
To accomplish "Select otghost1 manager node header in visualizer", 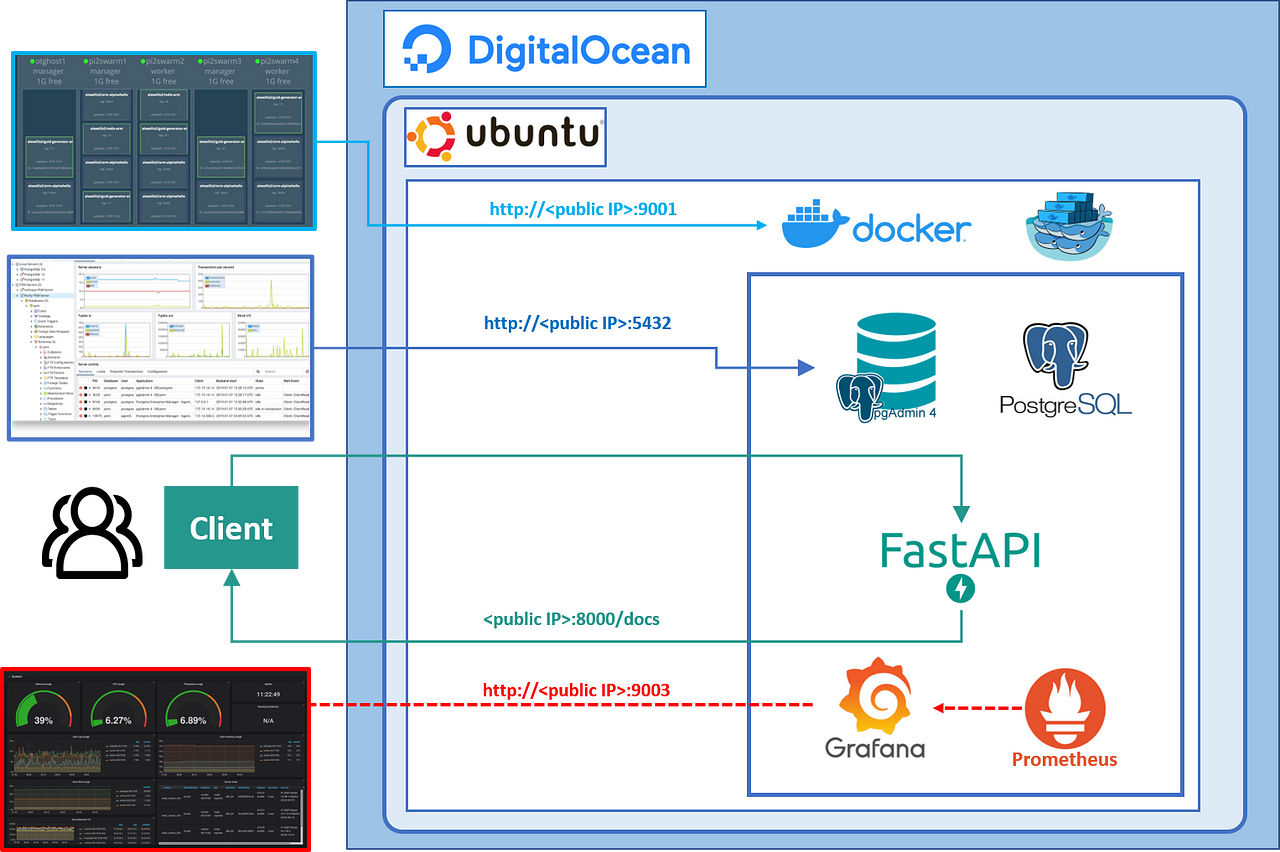I will tap(48, 72).
